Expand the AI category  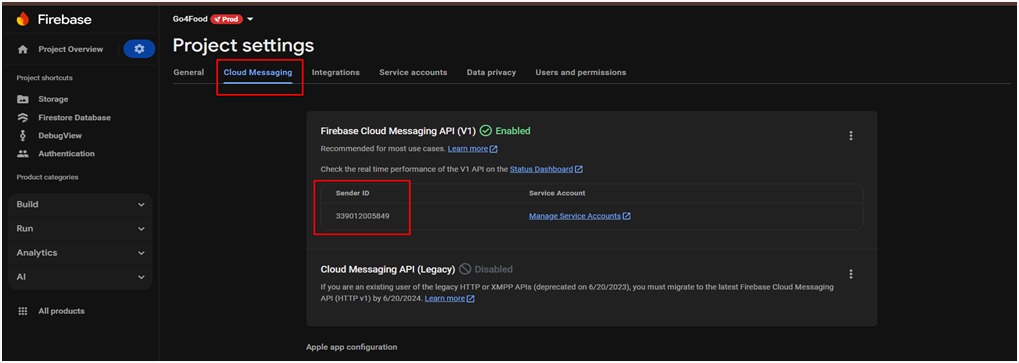(81, 277)
